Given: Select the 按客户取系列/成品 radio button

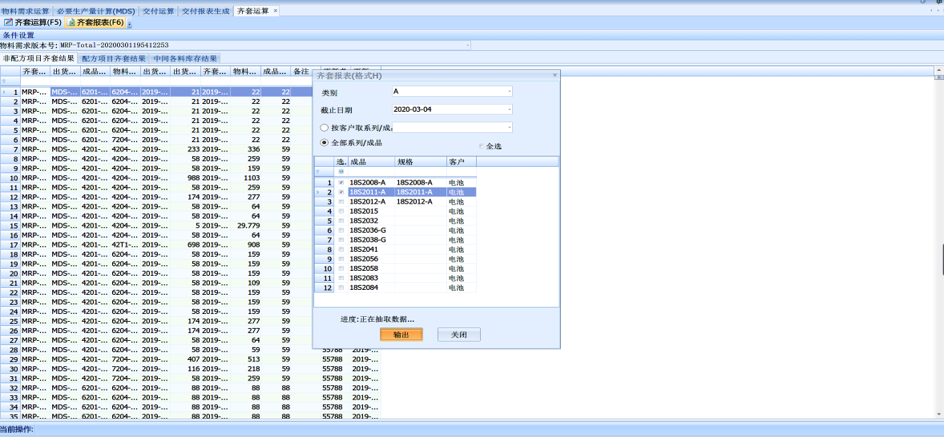Looking at the screenshot, I should click(324, 128).
